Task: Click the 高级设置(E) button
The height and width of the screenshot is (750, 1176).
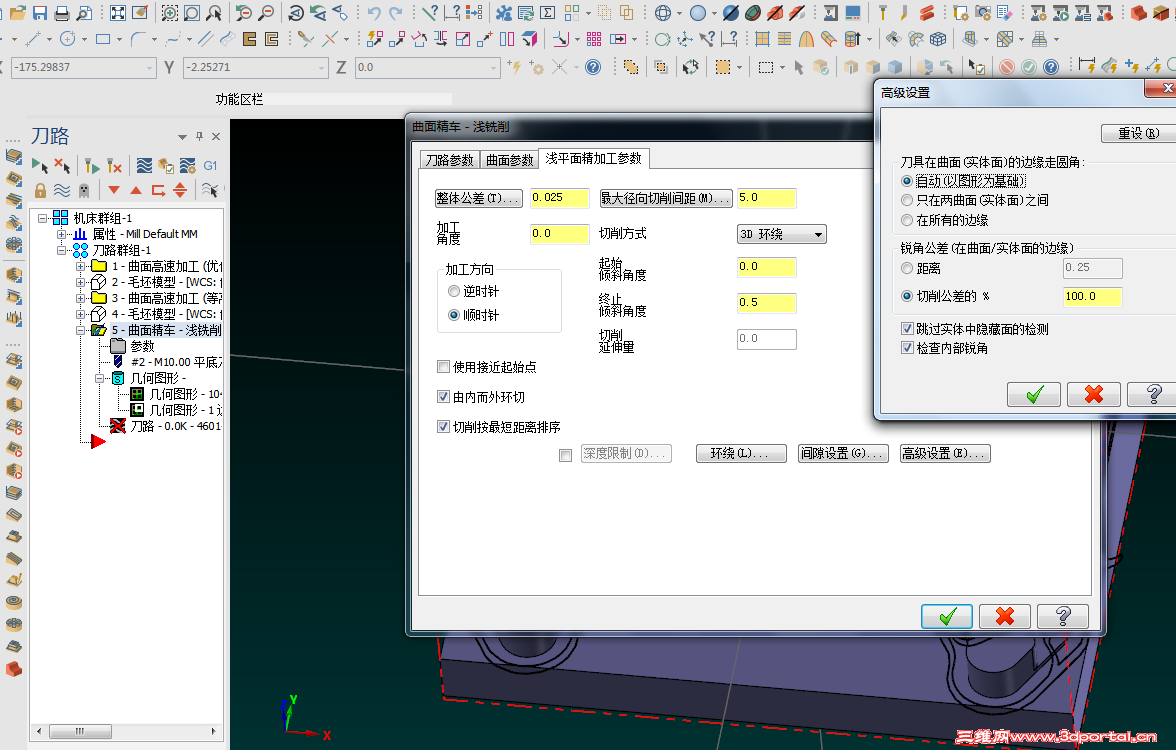Action: tap(944, 452)
